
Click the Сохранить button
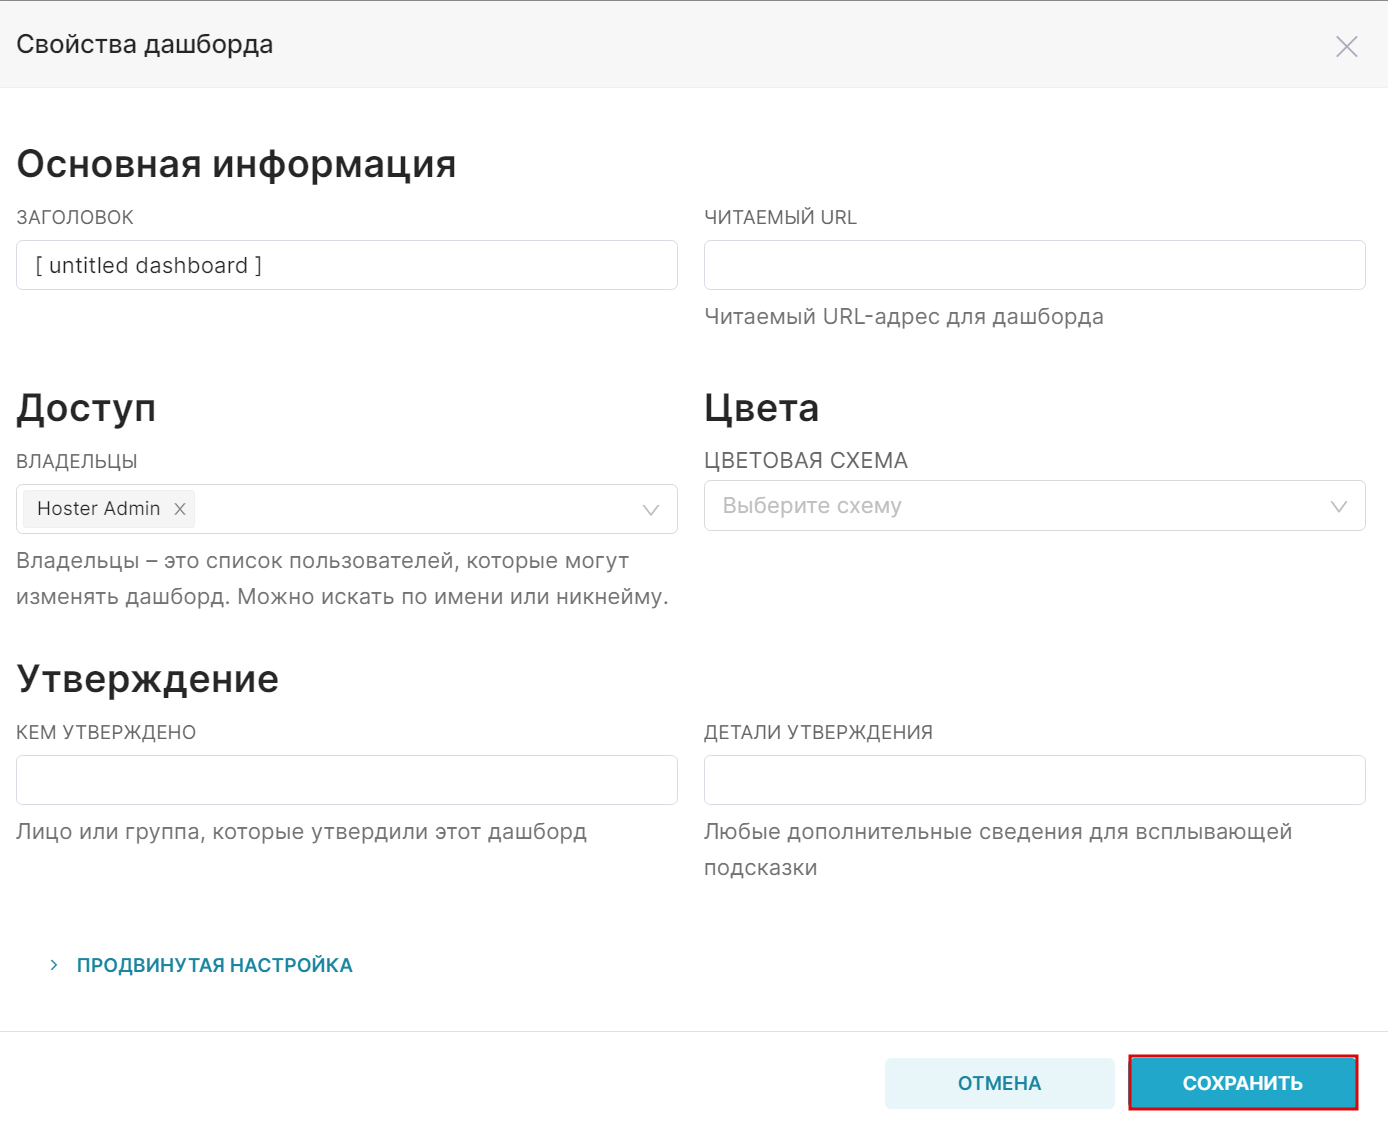[x=1243, y=1083]
